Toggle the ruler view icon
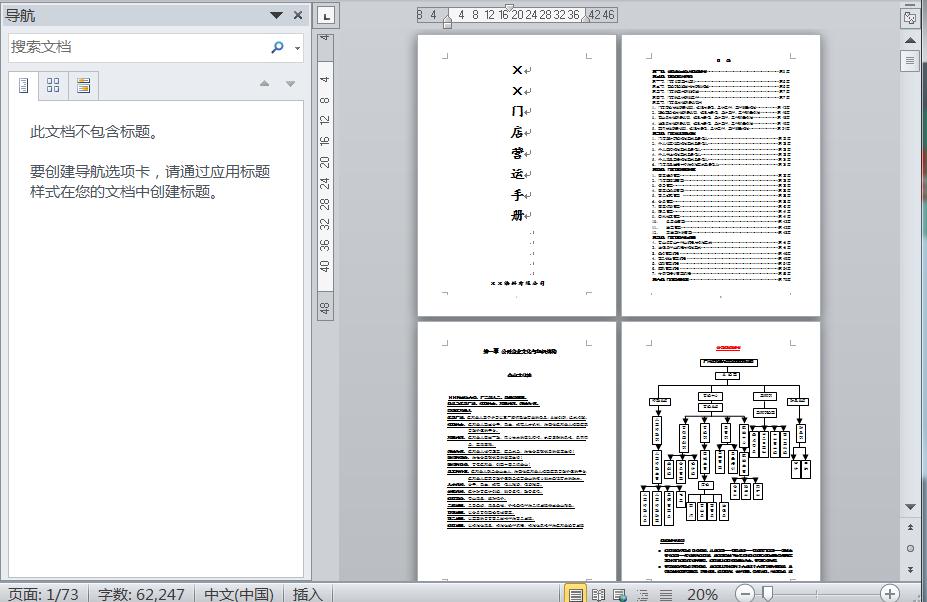This screenshot has width=927, height=602. point(910,18)
